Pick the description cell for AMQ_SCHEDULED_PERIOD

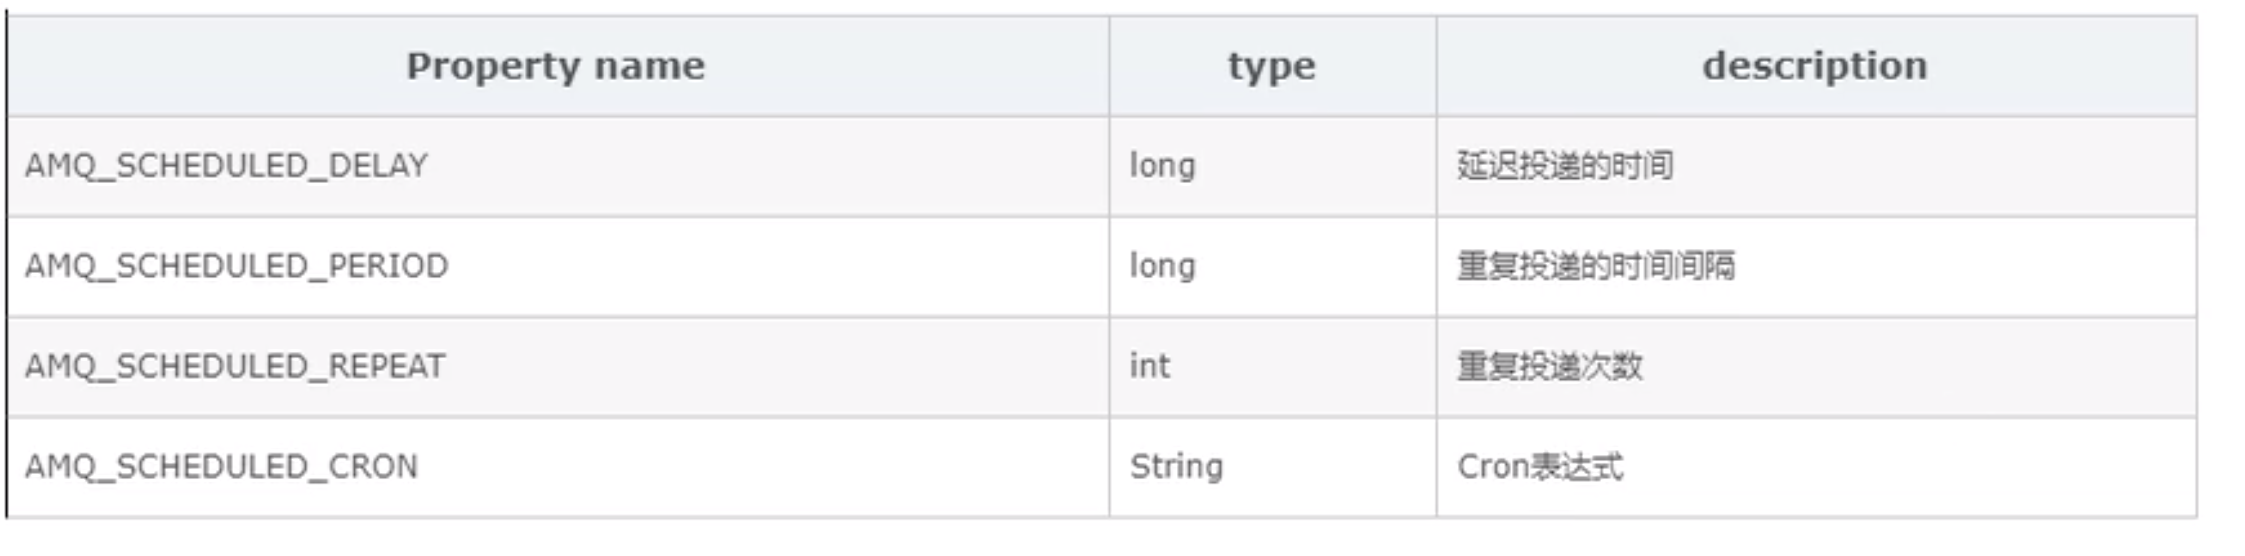tap(1815, 266)
